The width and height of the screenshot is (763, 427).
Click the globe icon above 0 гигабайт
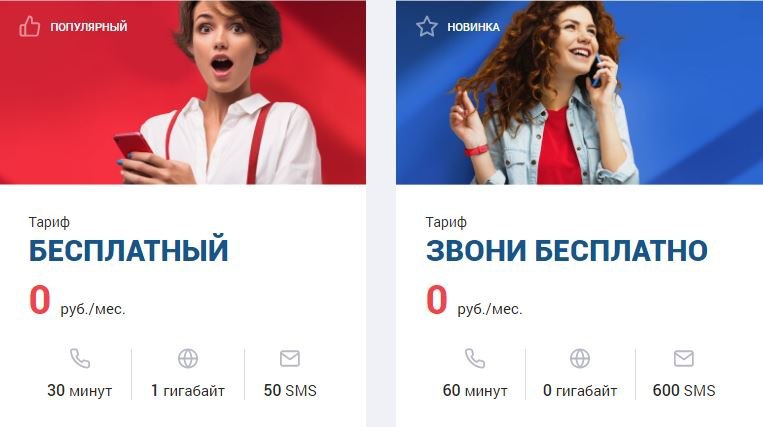(x=580, y=358)
